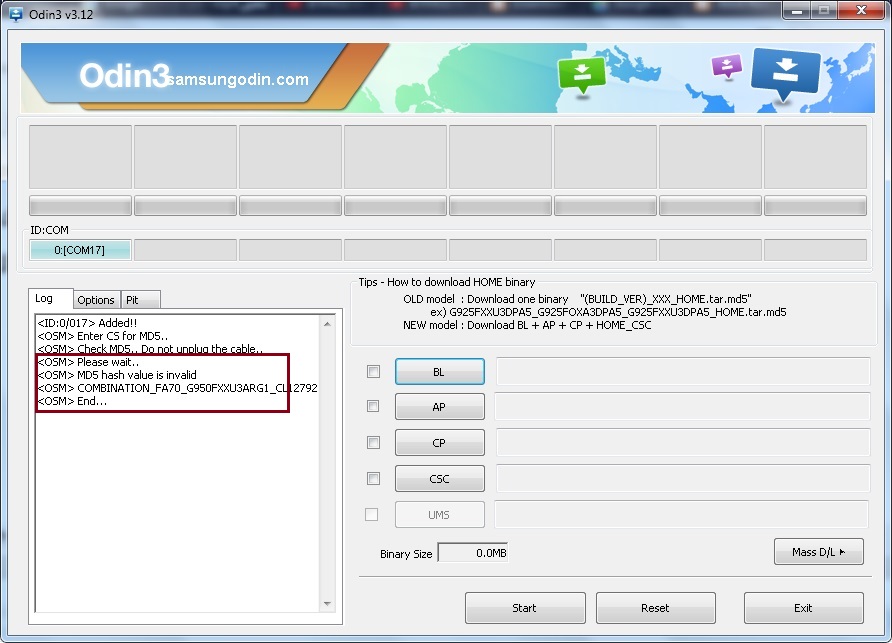
Task: Click the greyed-out UMS button
Action: (440, 514)
